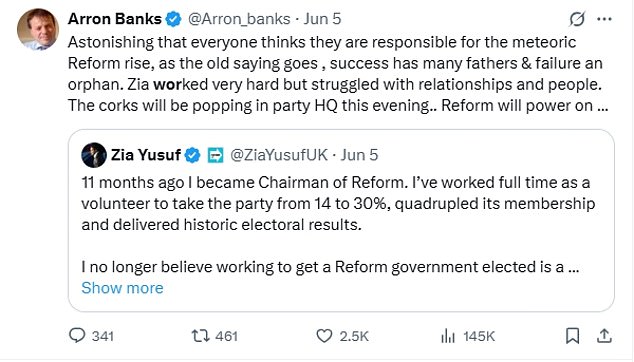The height and width of the screenshot is (362, 634).
Task: Open the @Arron_banks handle link
Action: (x=239, y=19)
